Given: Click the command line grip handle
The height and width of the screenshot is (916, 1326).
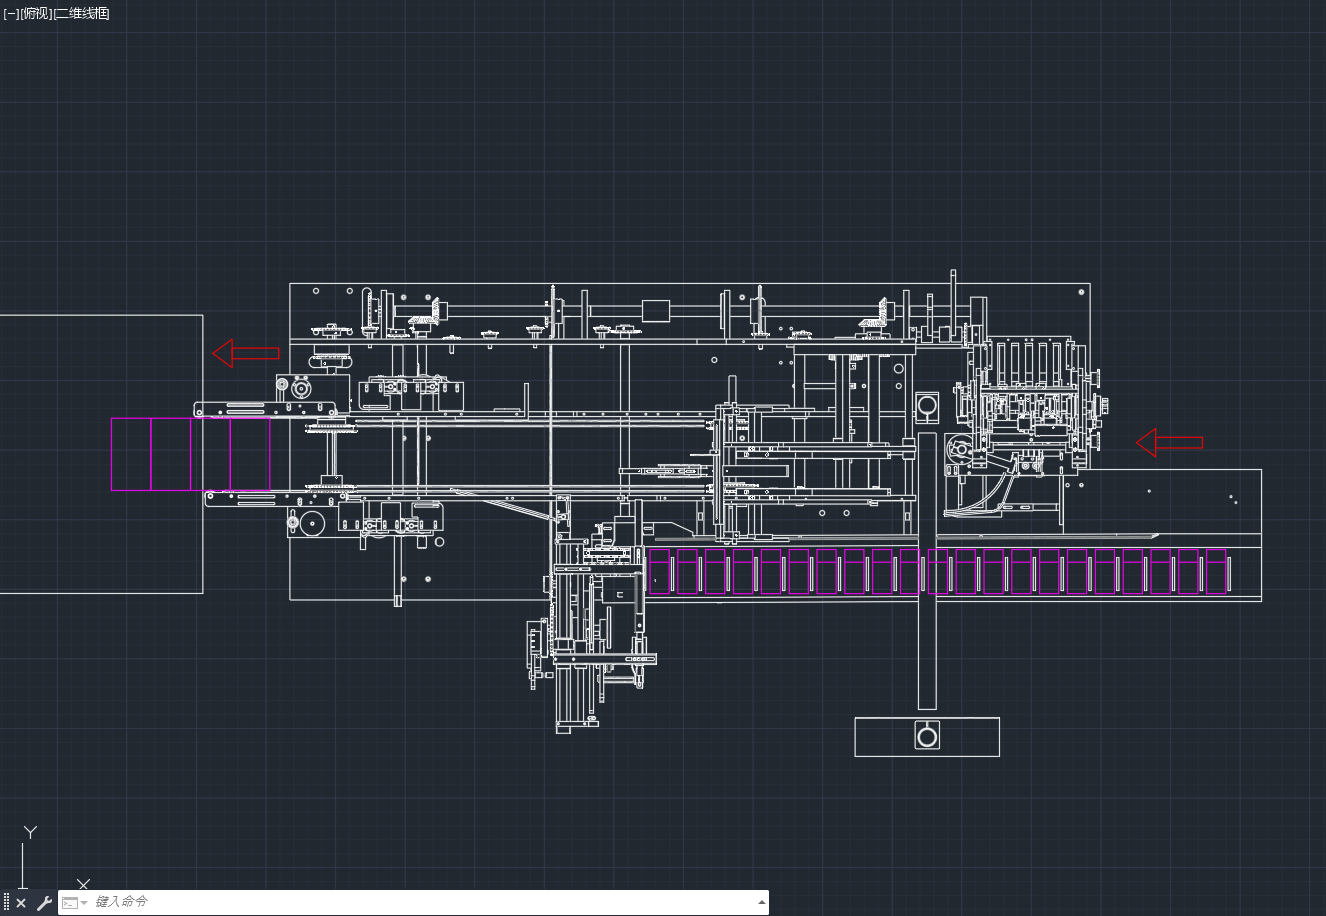Looking at the screenshot, I should point(7,903).
